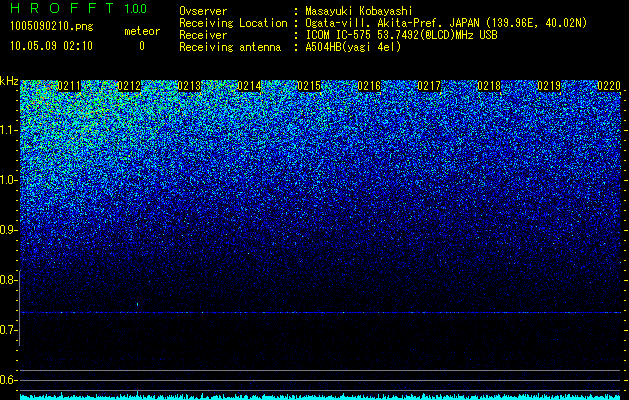
Task: Click the 1.0 kHz axis label
Action: [9, 181]
